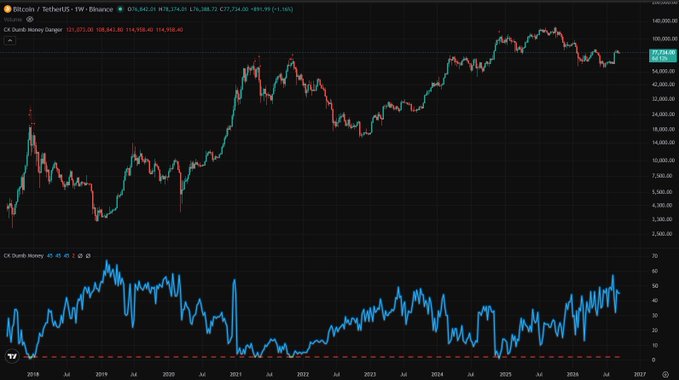Image resolution: width=679 pixels, height=380 pixels.
Task: Click 30 on the indicator pane scale
Action: coord(655,316)
